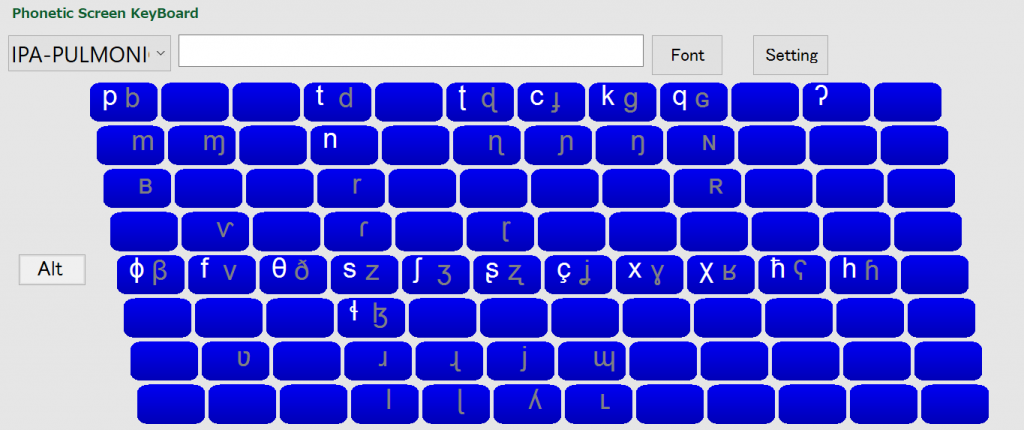Tap the retroflex approximant 'ɻ' key

tap(449, 361)
